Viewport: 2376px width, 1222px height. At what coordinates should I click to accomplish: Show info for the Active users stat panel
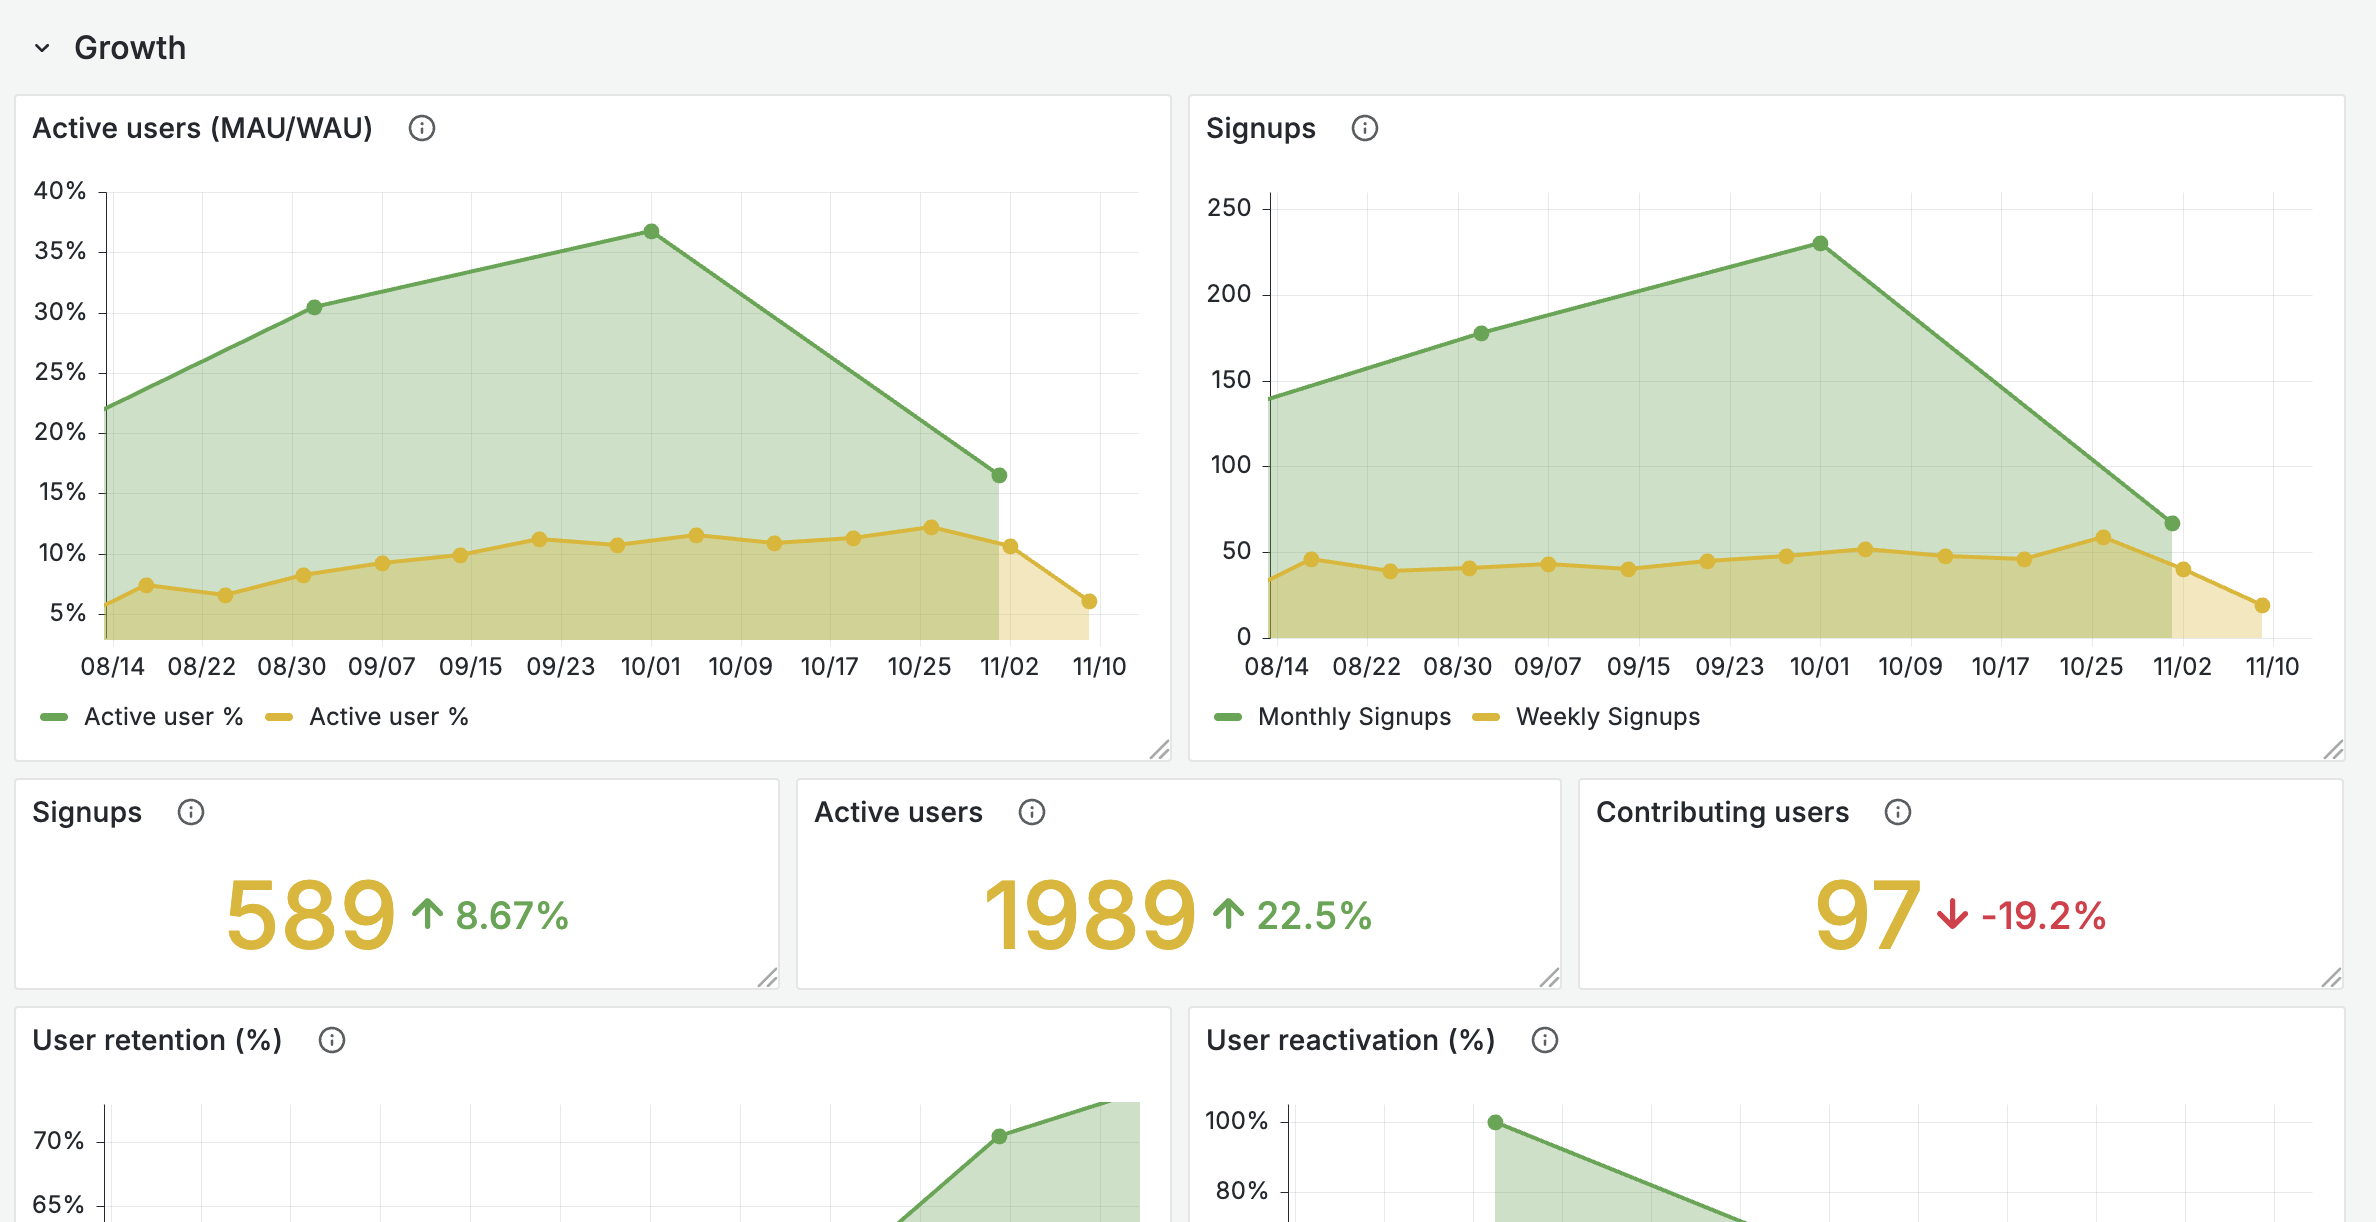coord(1032,812)
